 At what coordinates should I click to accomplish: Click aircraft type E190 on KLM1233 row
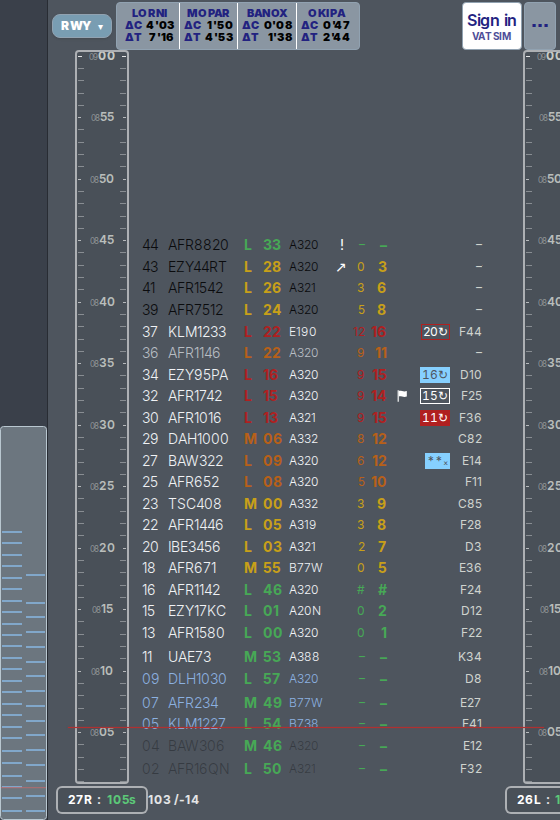coord(303,332)
